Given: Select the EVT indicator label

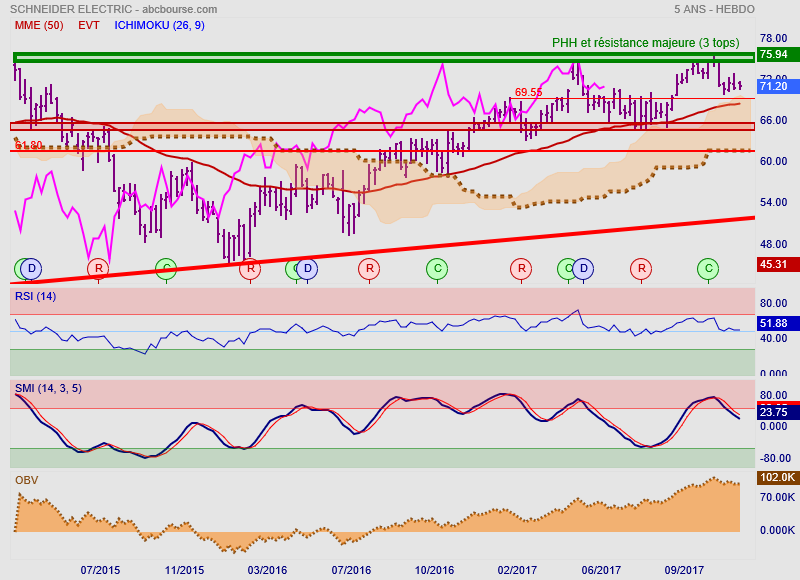Looking at the screenshot, I should tap(89, 25).
